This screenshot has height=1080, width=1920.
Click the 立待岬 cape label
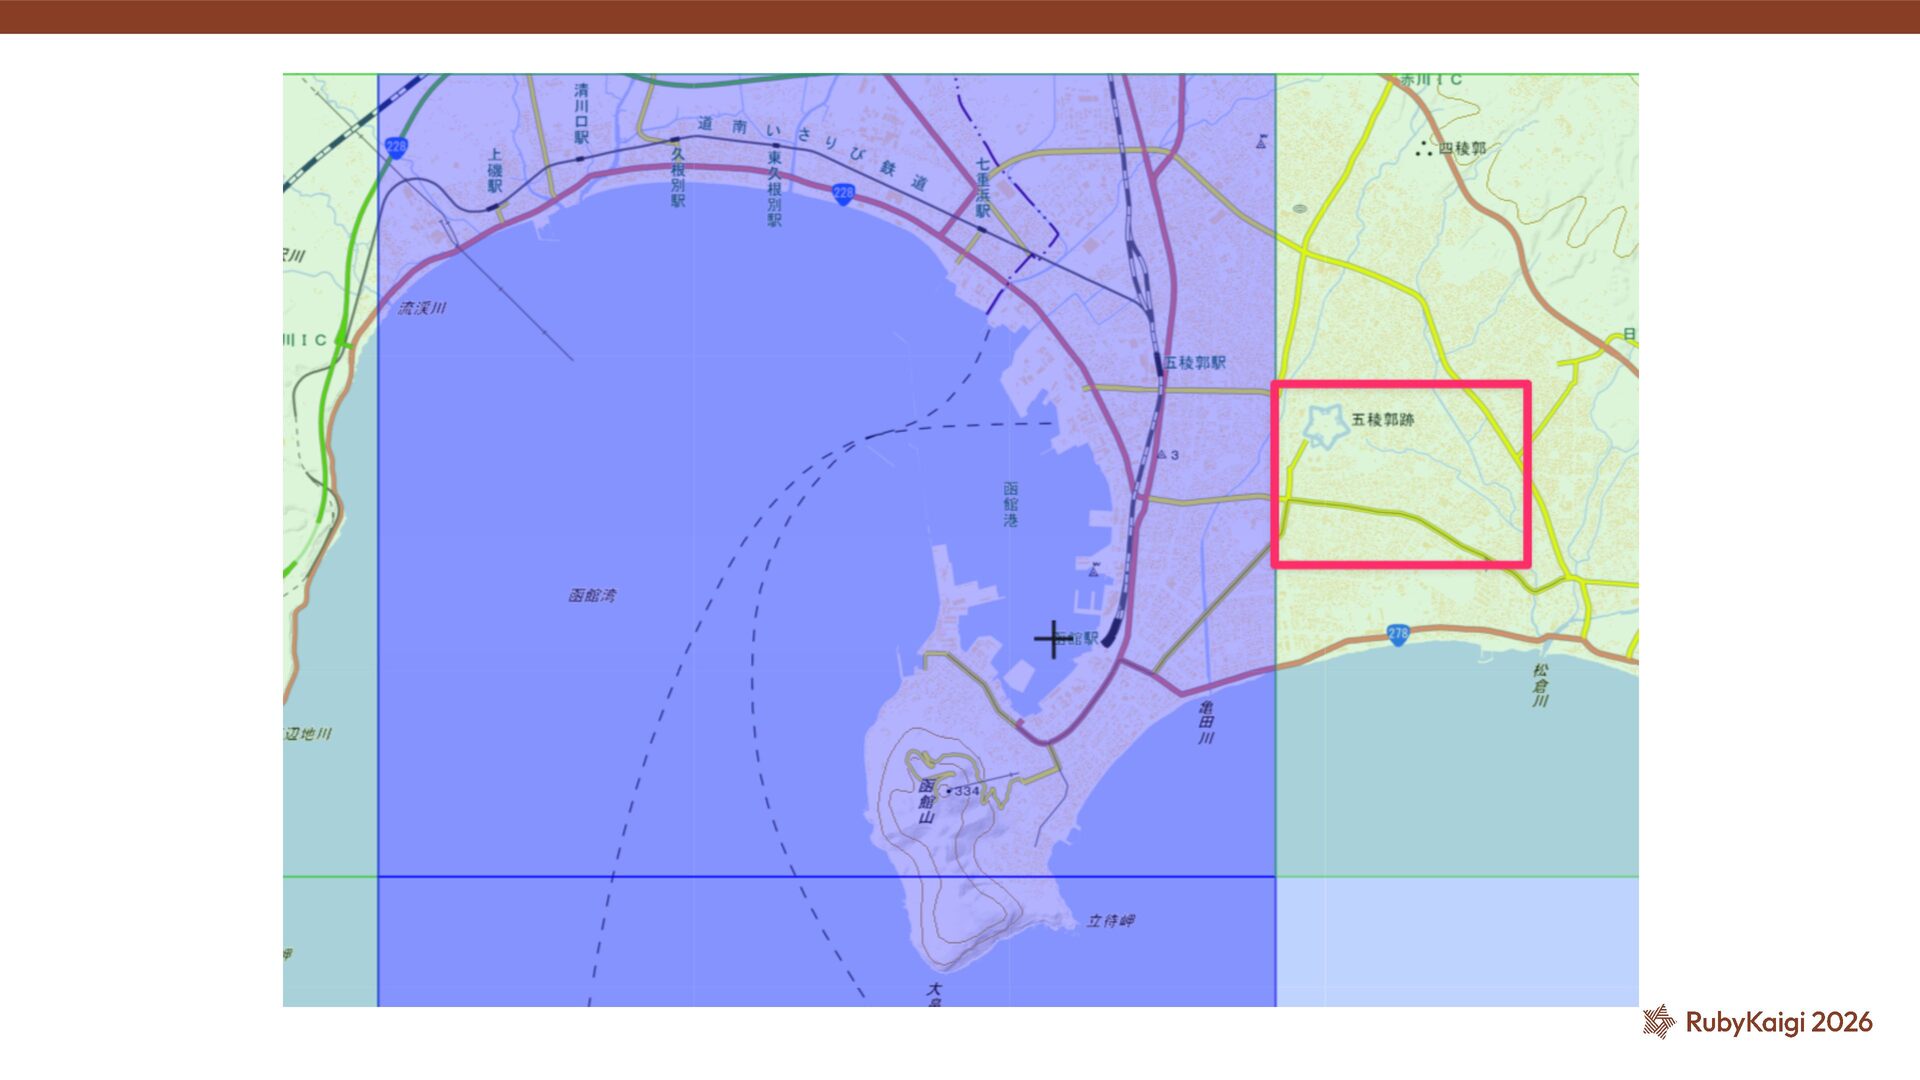[1111, 921]
